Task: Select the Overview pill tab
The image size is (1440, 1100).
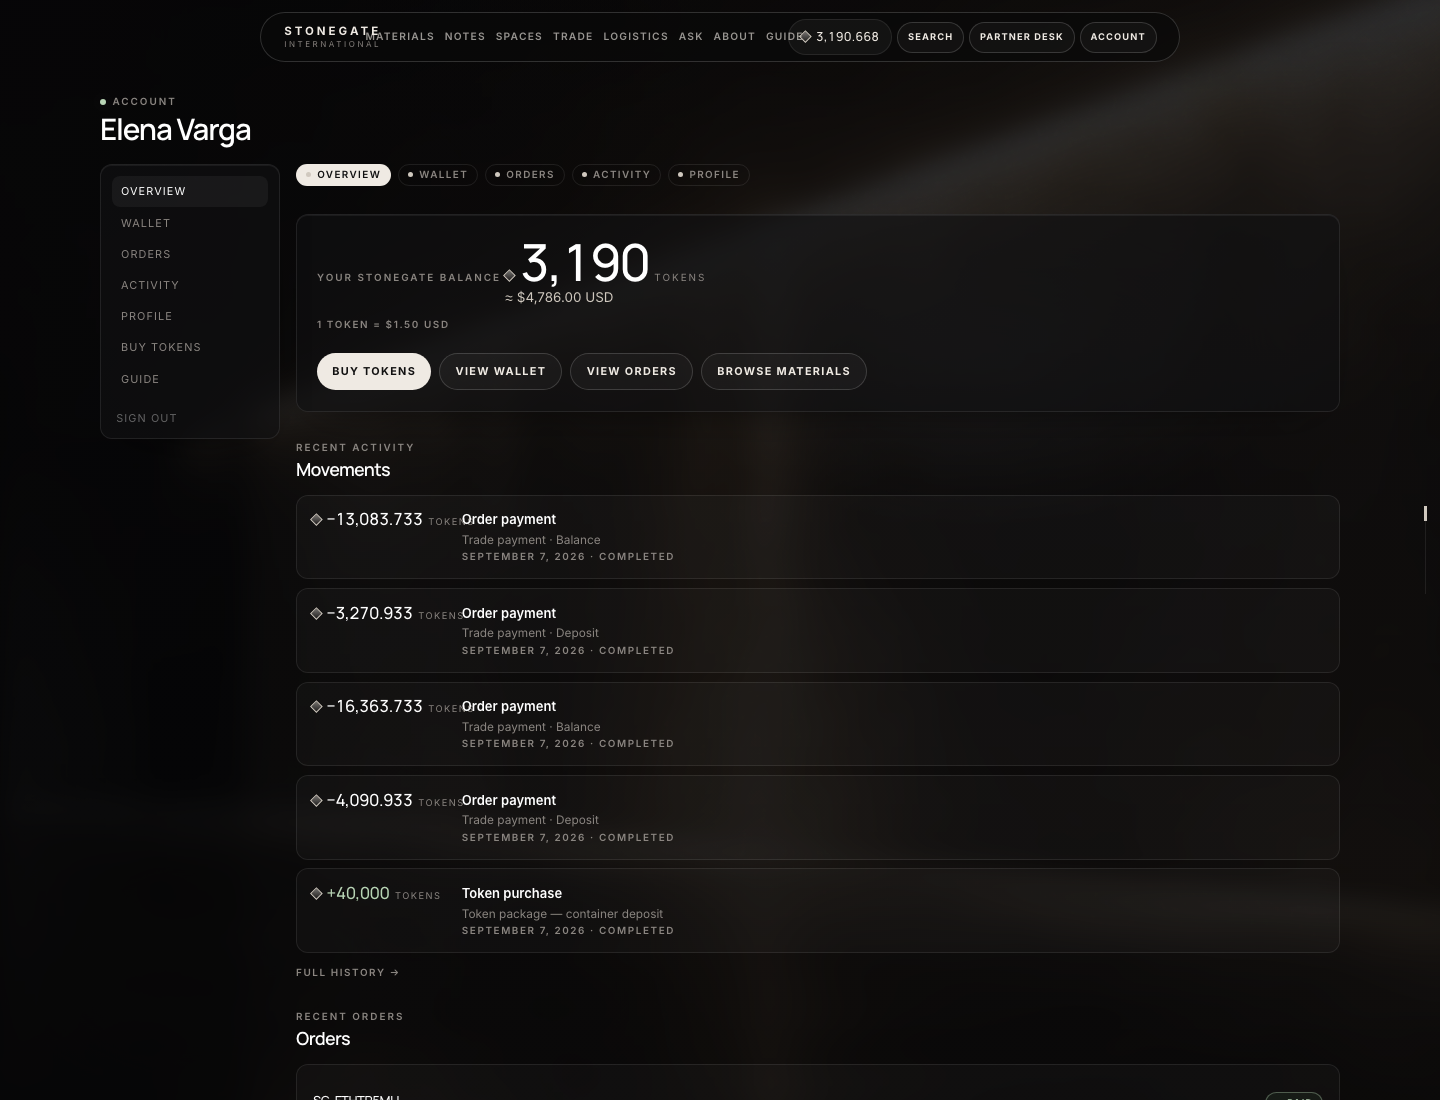Action: click(x=343, y=175)
